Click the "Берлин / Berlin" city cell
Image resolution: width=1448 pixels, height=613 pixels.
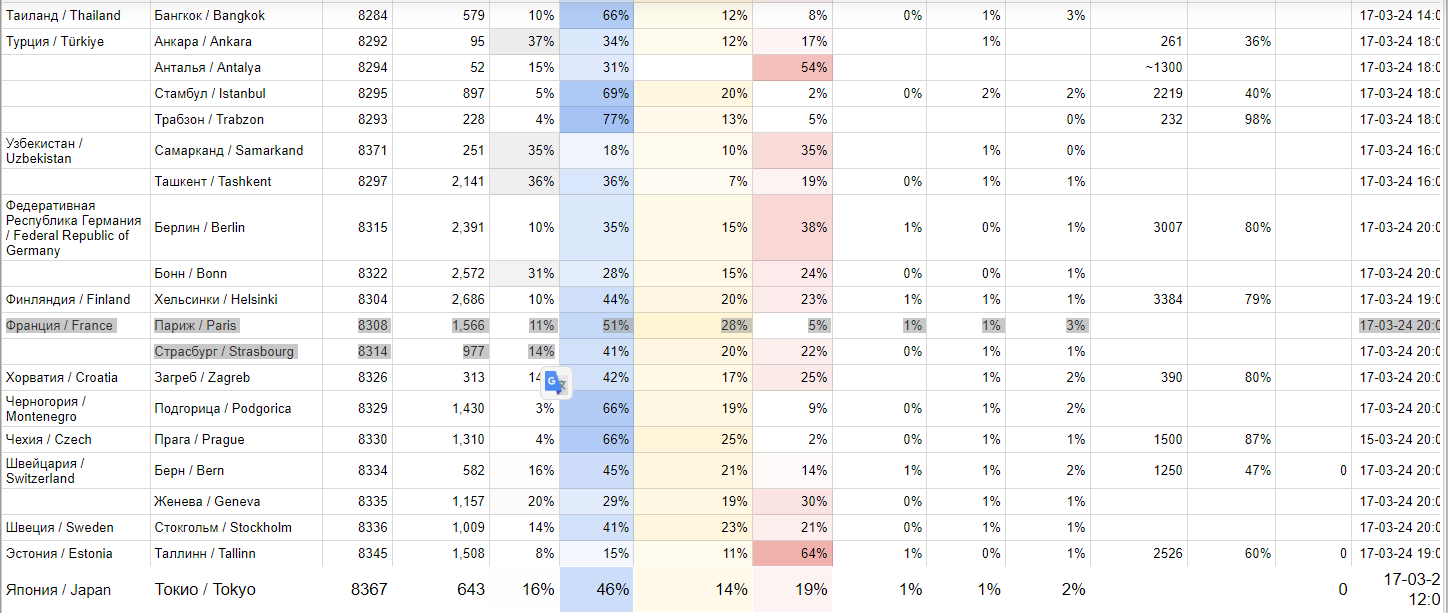point(200,228)
